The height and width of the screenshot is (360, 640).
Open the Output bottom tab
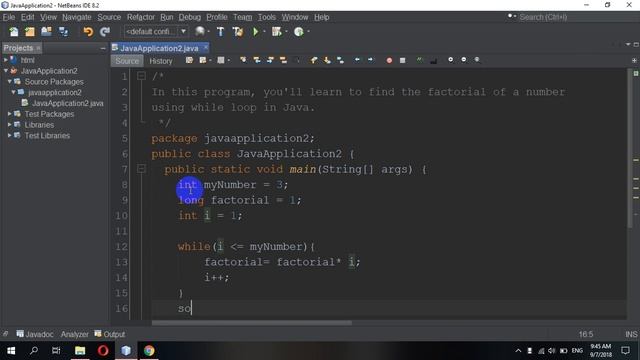coord(110,334)
